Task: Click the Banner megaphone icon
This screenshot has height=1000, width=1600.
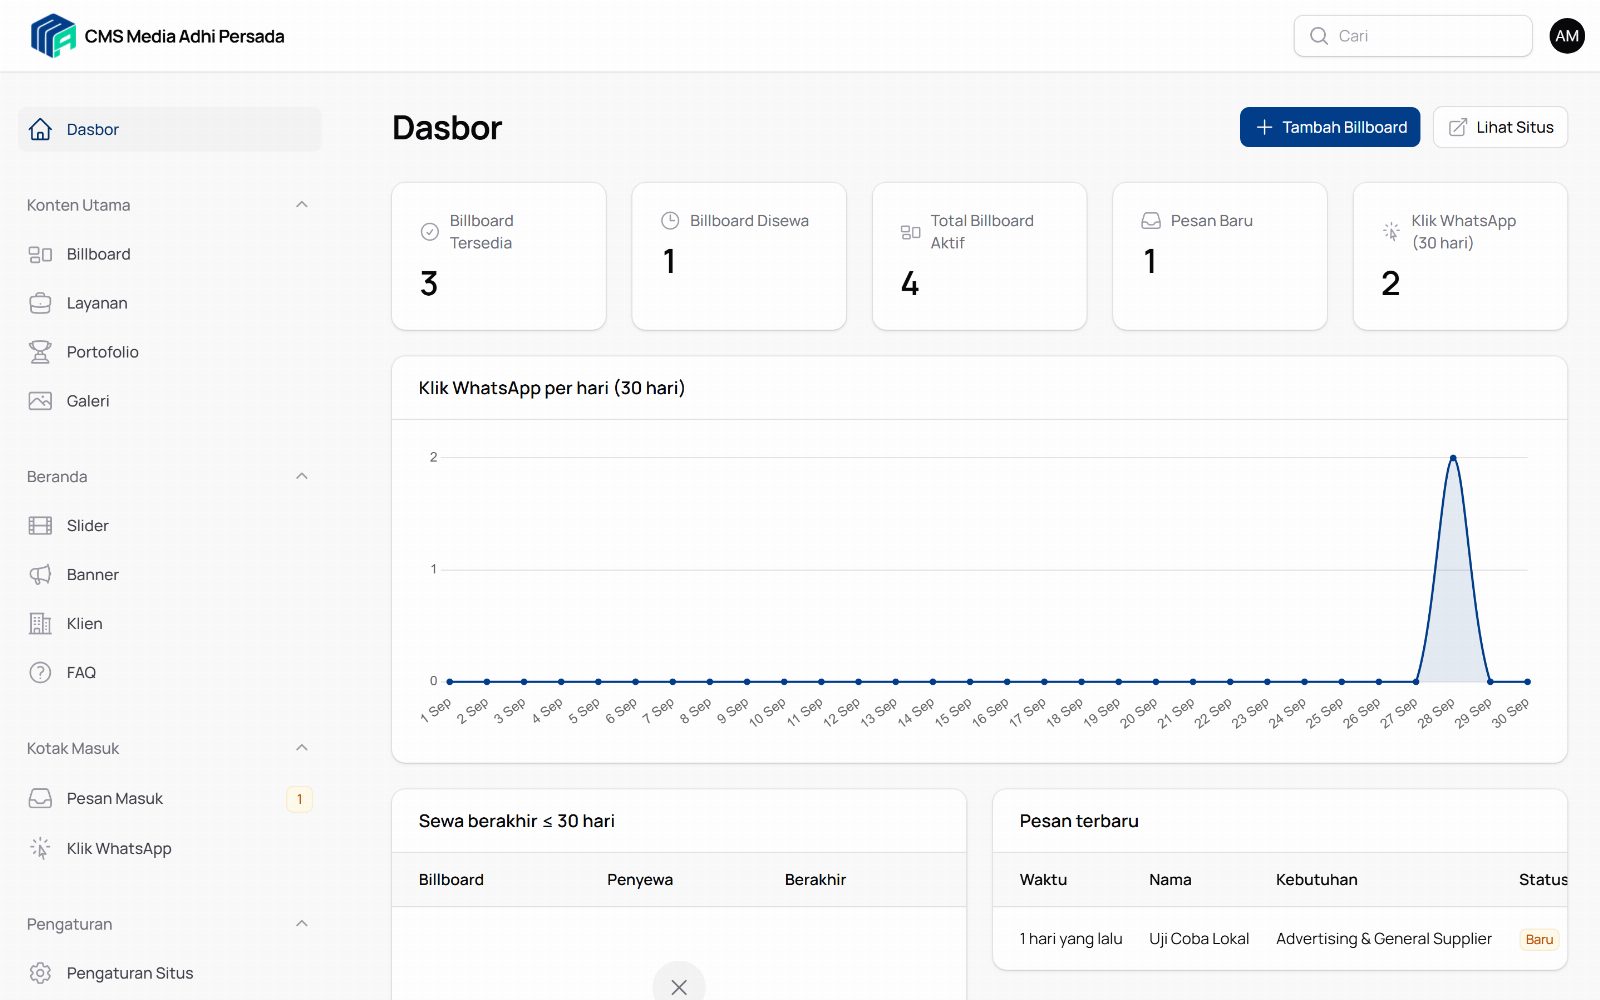Action: tap(40, 575)
